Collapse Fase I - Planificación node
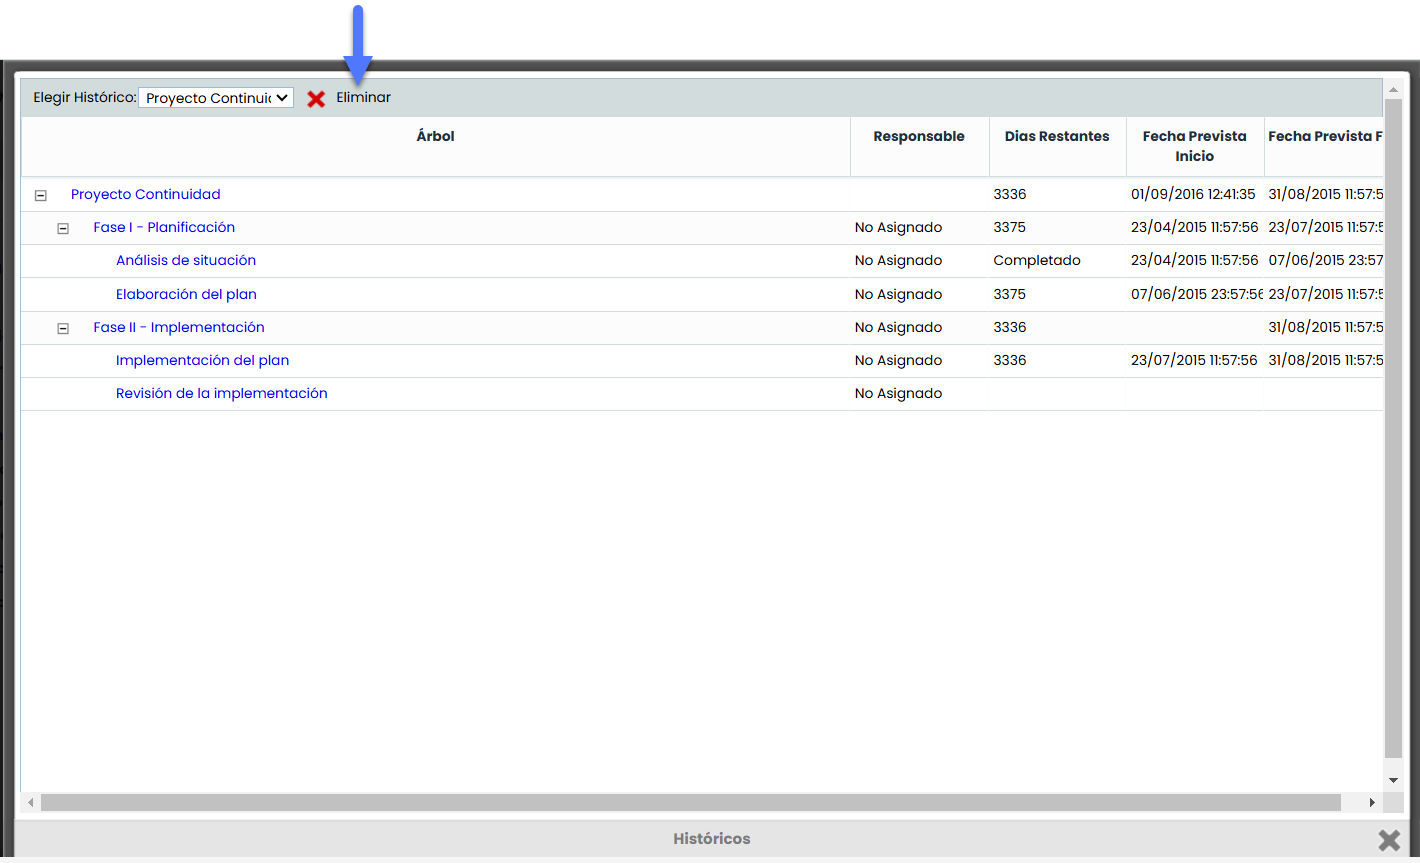This screenshot has height=863, width=1420. tap(63, 229)
